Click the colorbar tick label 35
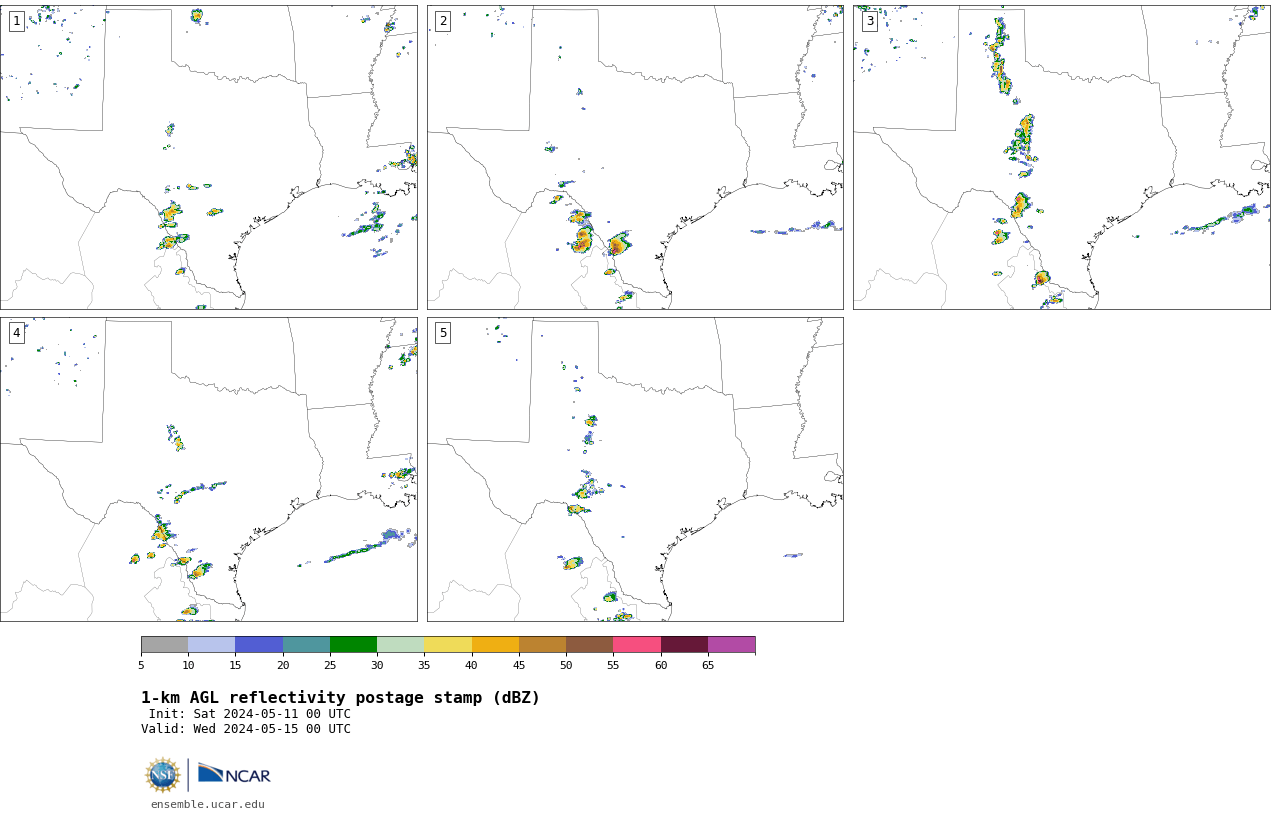Screen dimensions: 1280x815 tap(424, 665)
